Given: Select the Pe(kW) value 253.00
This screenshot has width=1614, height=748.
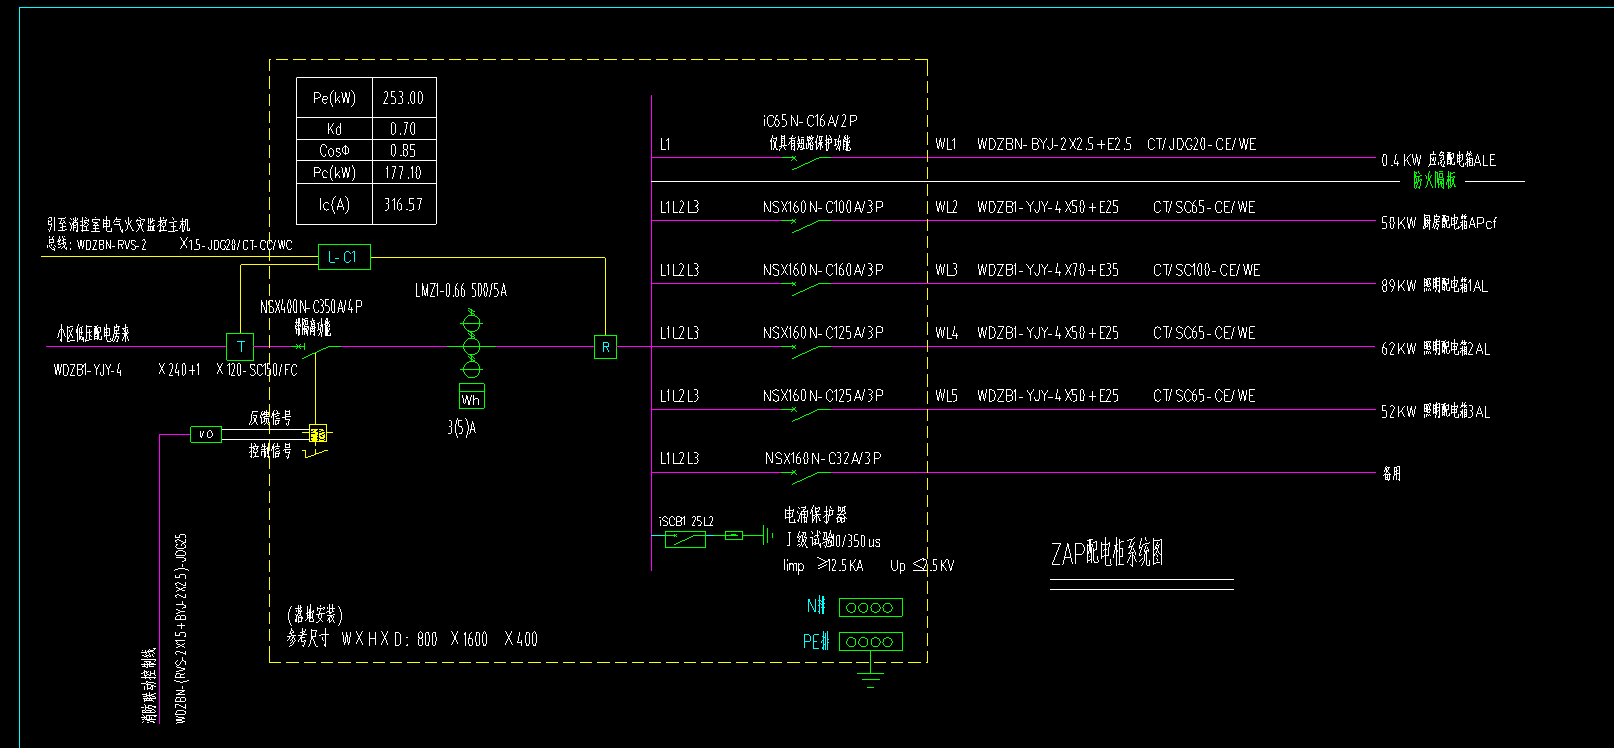Looking at the screenshot, I should coord(403,98).
